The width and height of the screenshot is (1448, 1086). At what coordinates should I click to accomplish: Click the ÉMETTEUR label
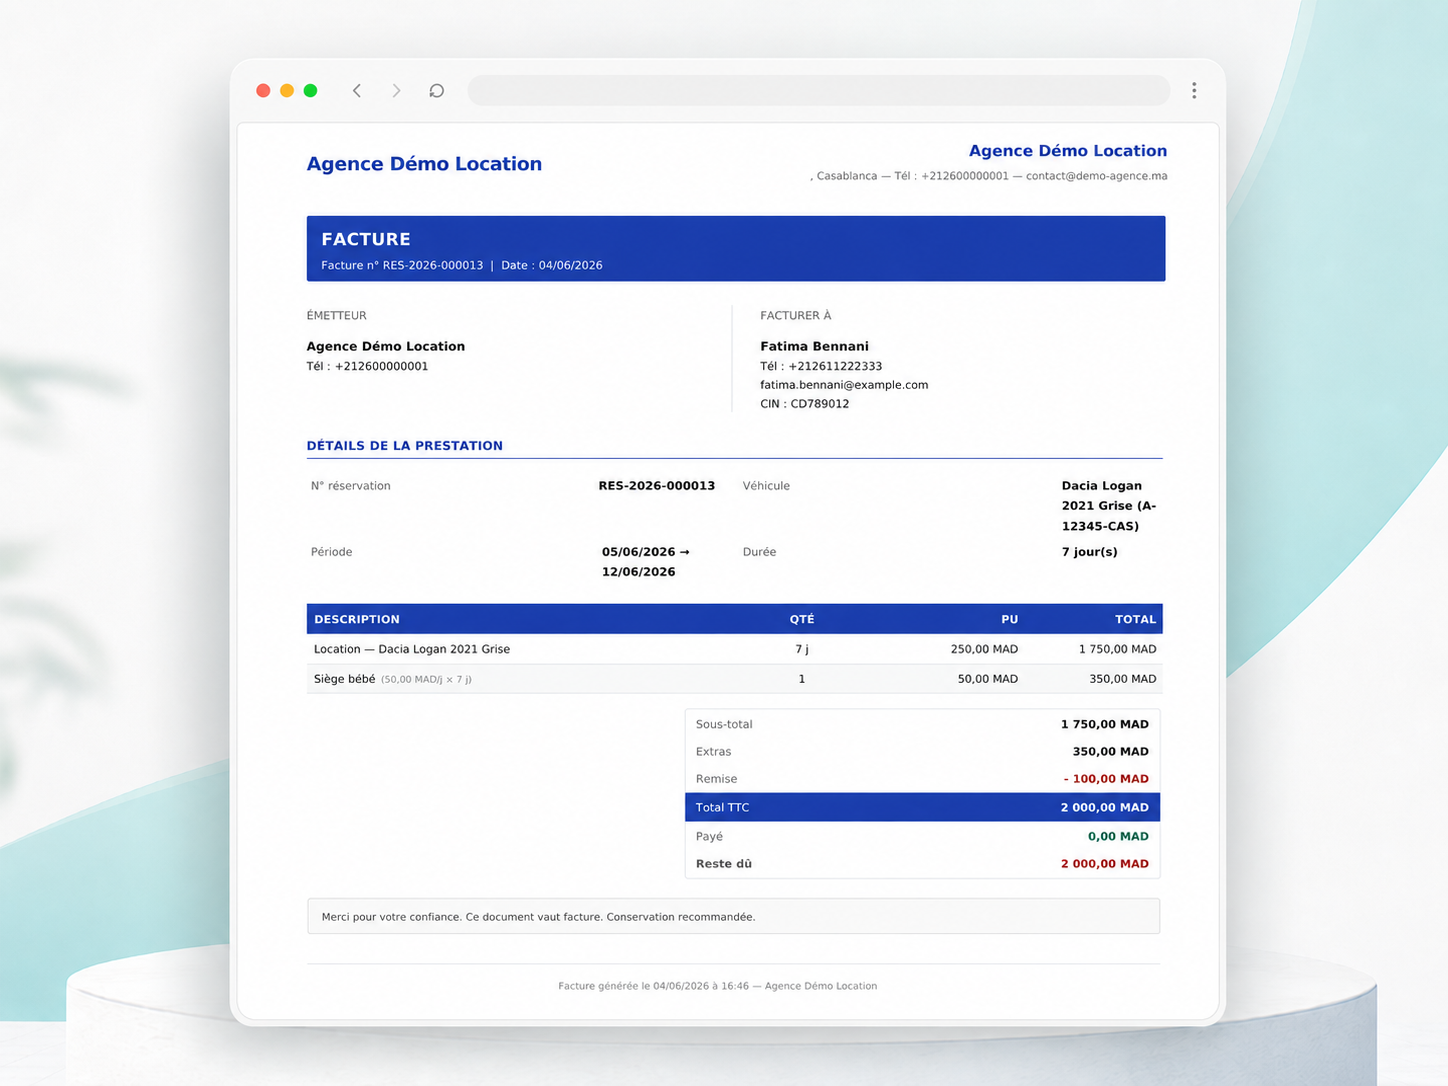tap(337, 316)
